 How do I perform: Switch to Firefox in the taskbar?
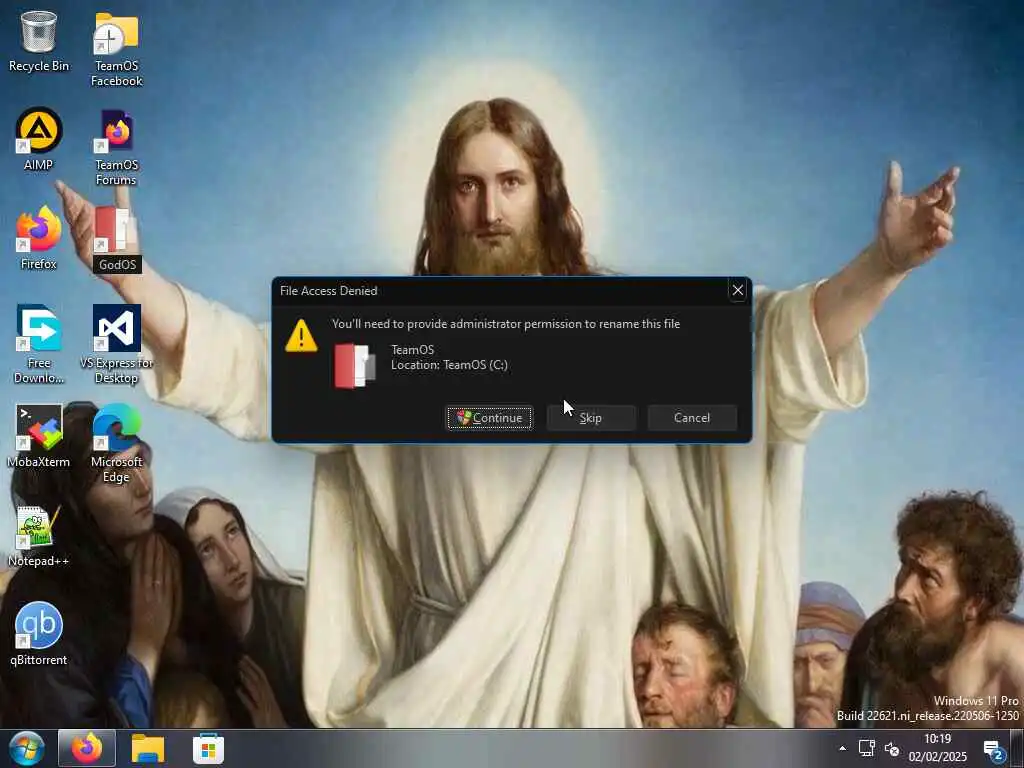87,748
